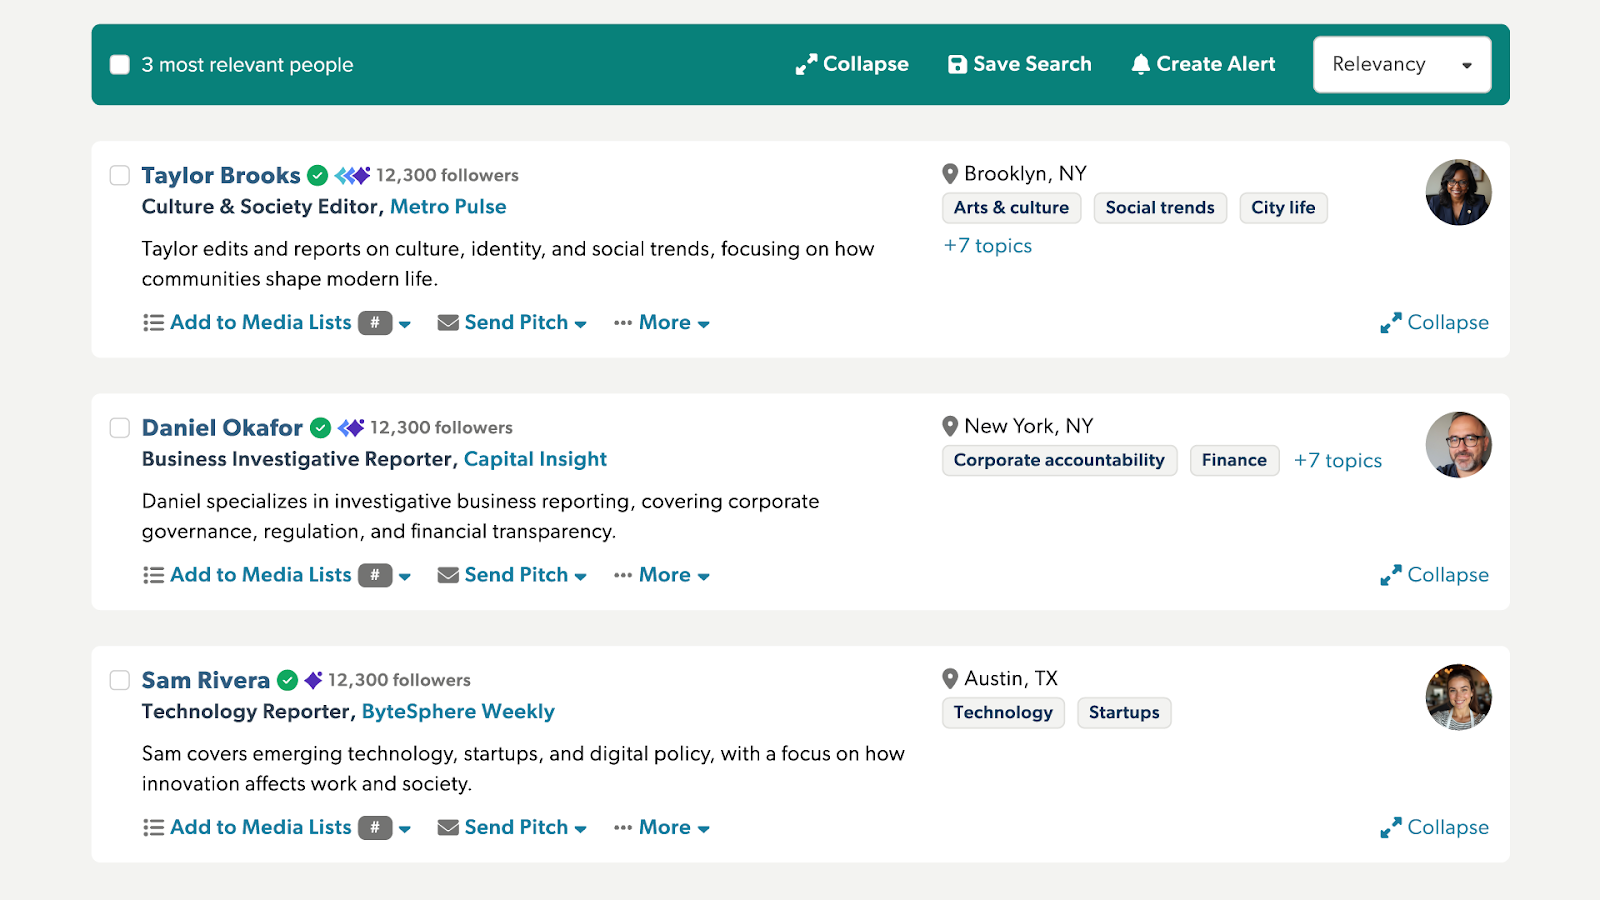Click the location pin icon beside Brooklyn, NY
1600x900 pixels.
pos(950,173)
